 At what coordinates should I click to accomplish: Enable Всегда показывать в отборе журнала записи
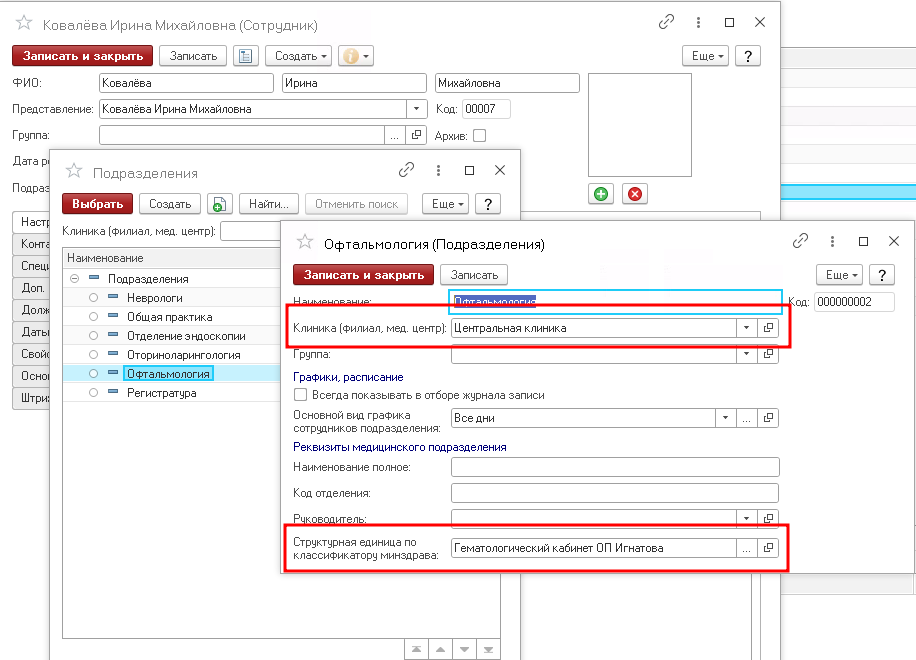pos(300,395)
